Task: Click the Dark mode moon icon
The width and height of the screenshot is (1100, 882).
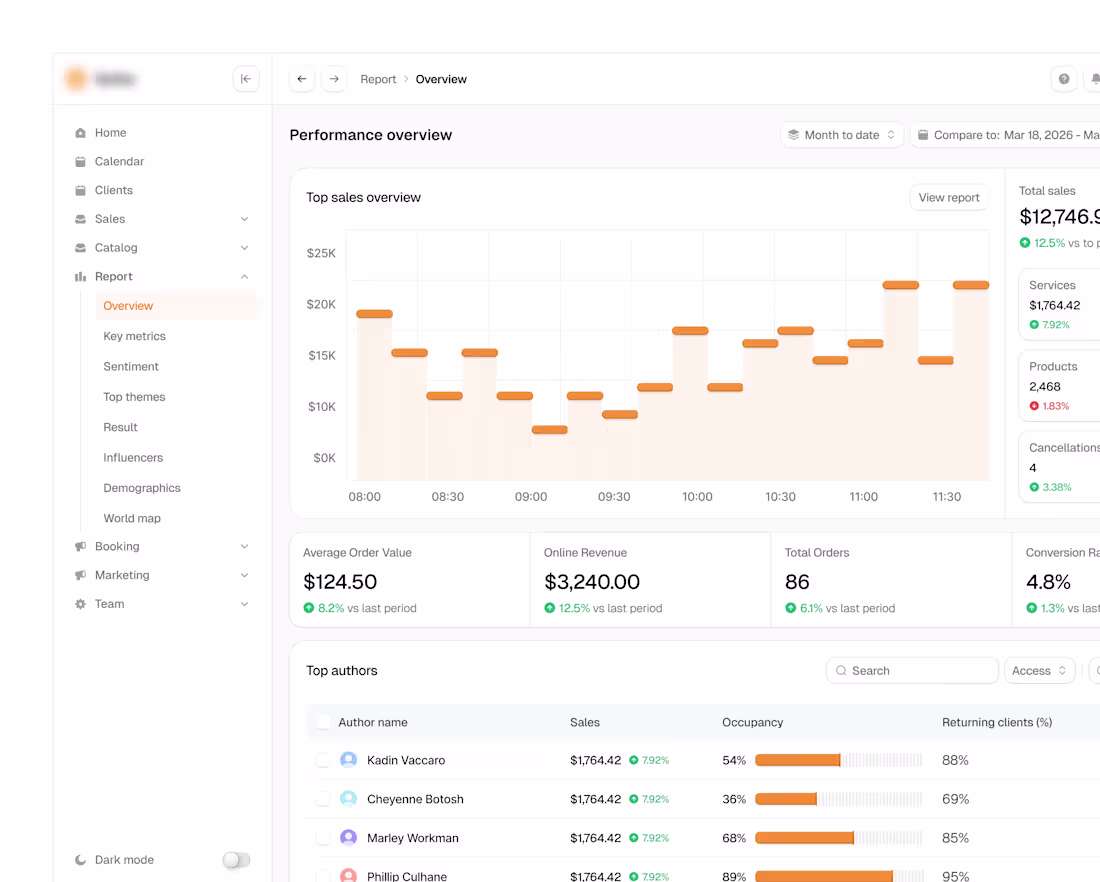Action: tap(81, 860)
